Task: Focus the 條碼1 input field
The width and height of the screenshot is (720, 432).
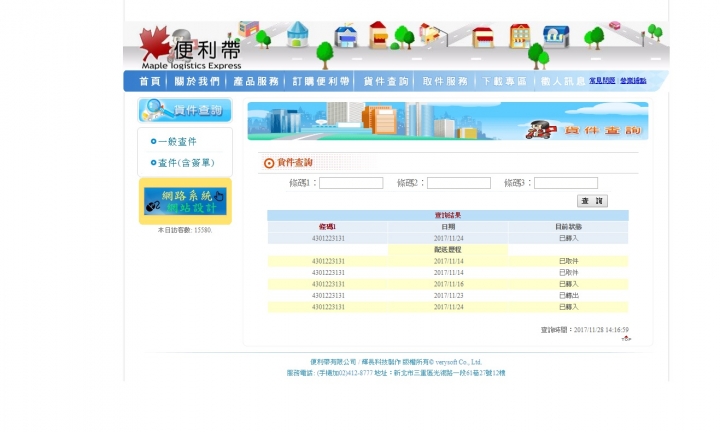Action: pyautogui.click(x=351, y=183)
